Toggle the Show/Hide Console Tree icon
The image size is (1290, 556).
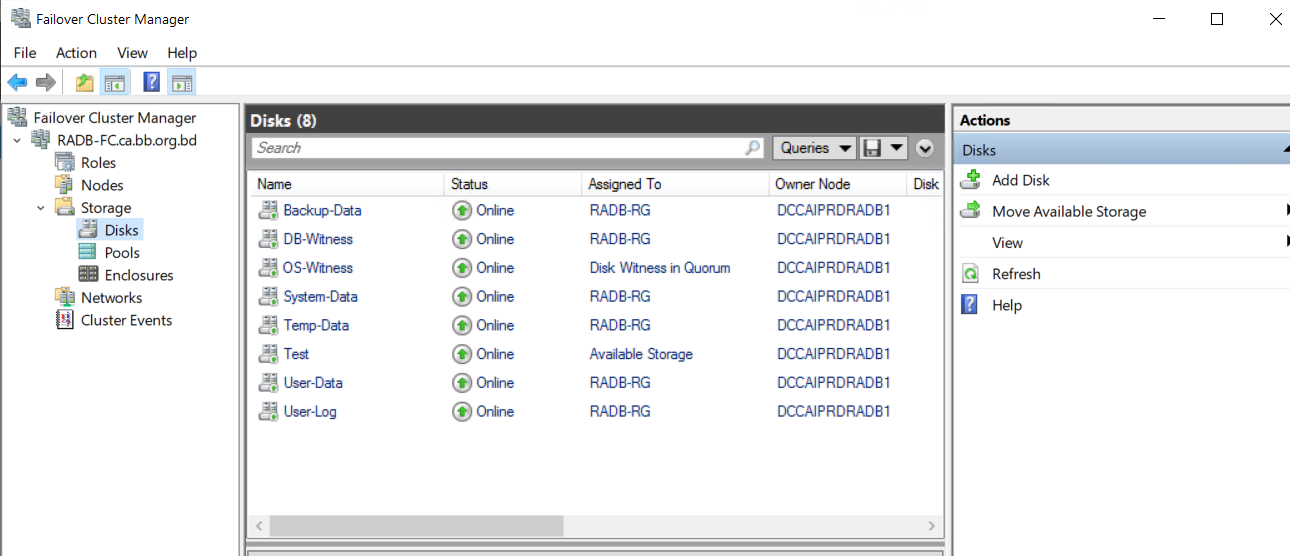click(x=114, y=83)
